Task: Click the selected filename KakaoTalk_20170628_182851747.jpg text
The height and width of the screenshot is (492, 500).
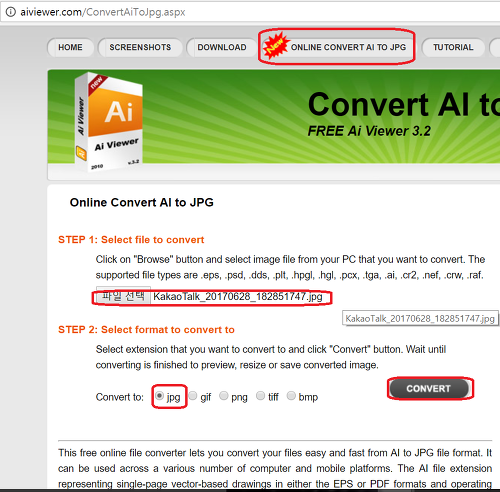Action: pyautogui.click(x=238, y=297)
